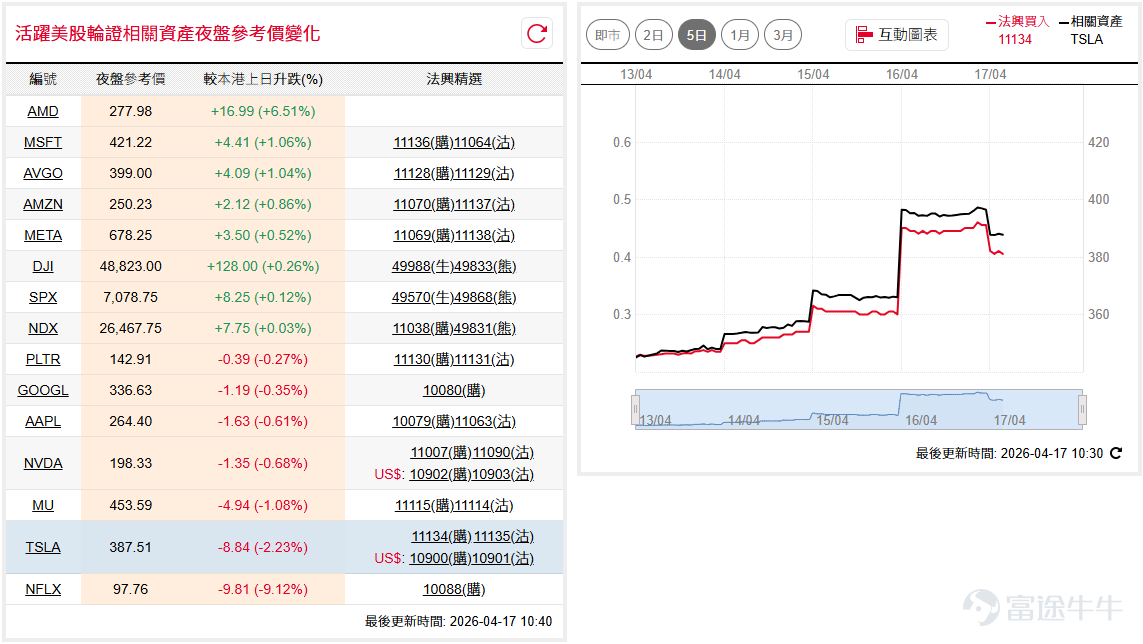The height and width of the screenshot is (644, 1143).
Task: Open MSFT call warrant 11136(購)
Action: 423,142
